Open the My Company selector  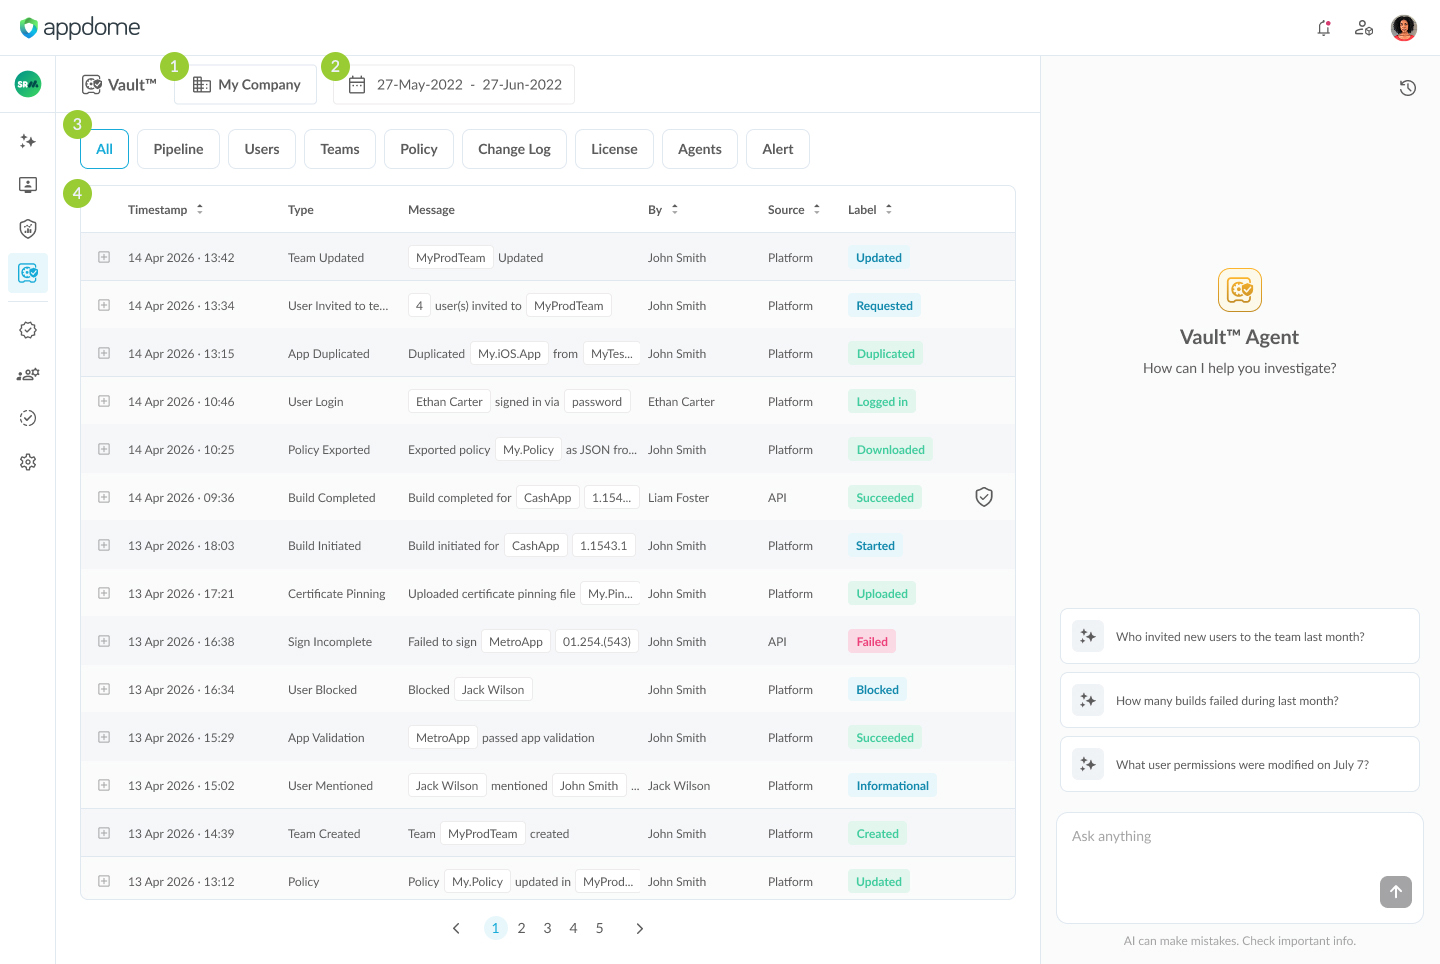coord(246,85)
